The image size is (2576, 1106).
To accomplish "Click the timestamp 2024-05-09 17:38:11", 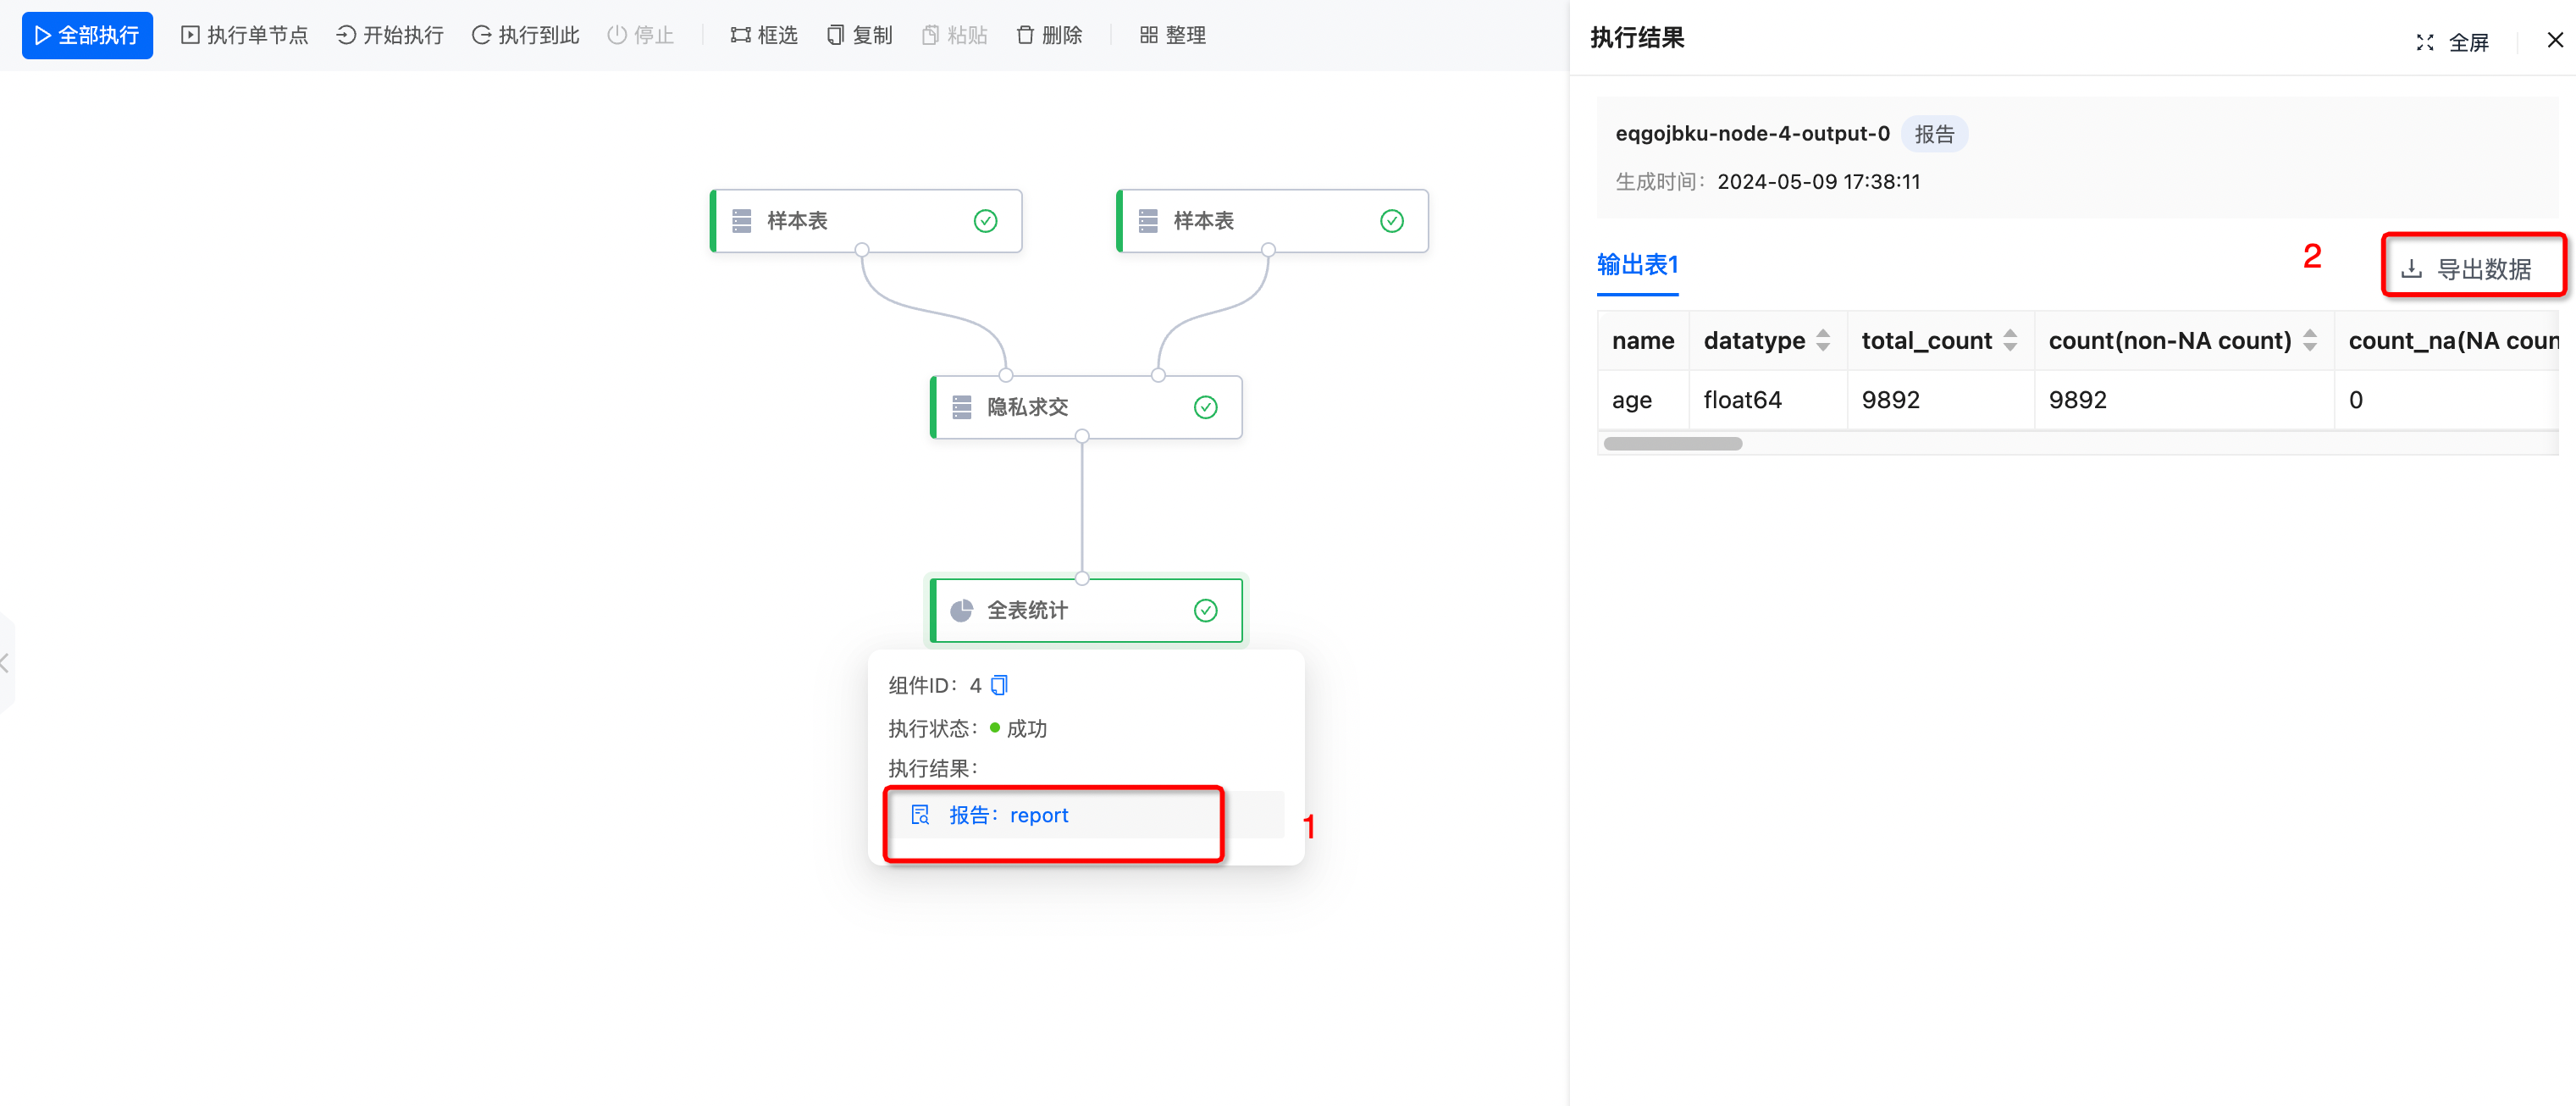I will tap(1818, 182).
